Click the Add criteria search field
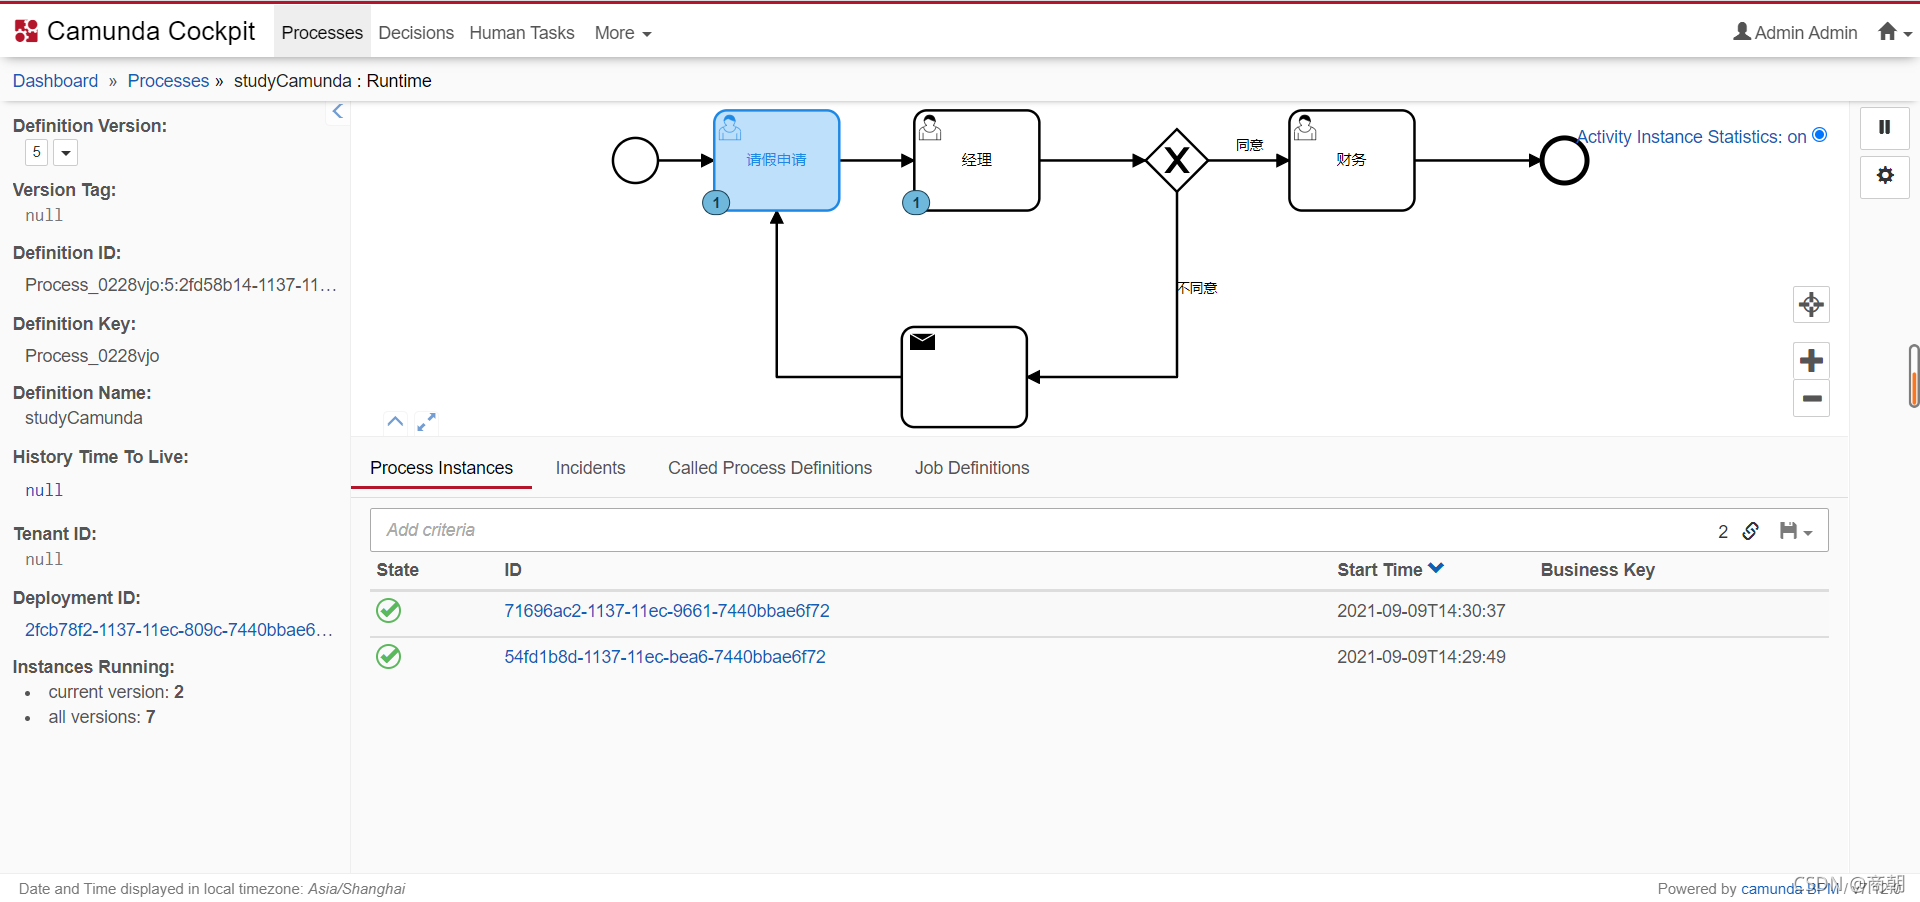This screenshot has height=902, width=1920. pos(1040,530)
